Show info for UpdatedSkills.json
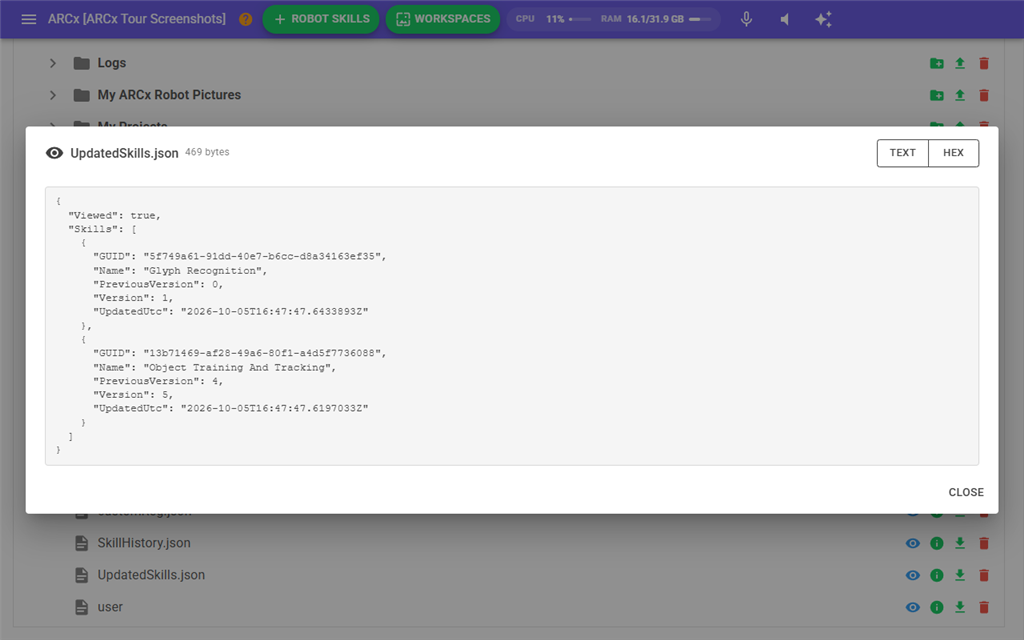This screenshot has width=1024, height=640. click(x=936, y=575)
